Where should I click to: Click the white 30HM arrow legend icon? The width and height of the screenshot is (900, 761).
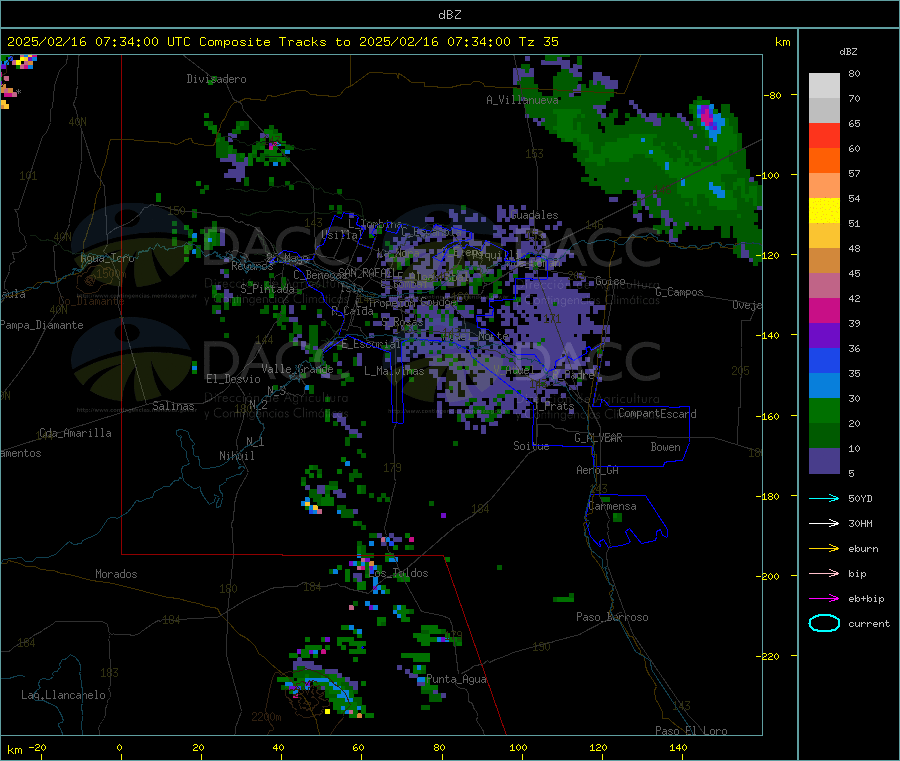point(824,523)
